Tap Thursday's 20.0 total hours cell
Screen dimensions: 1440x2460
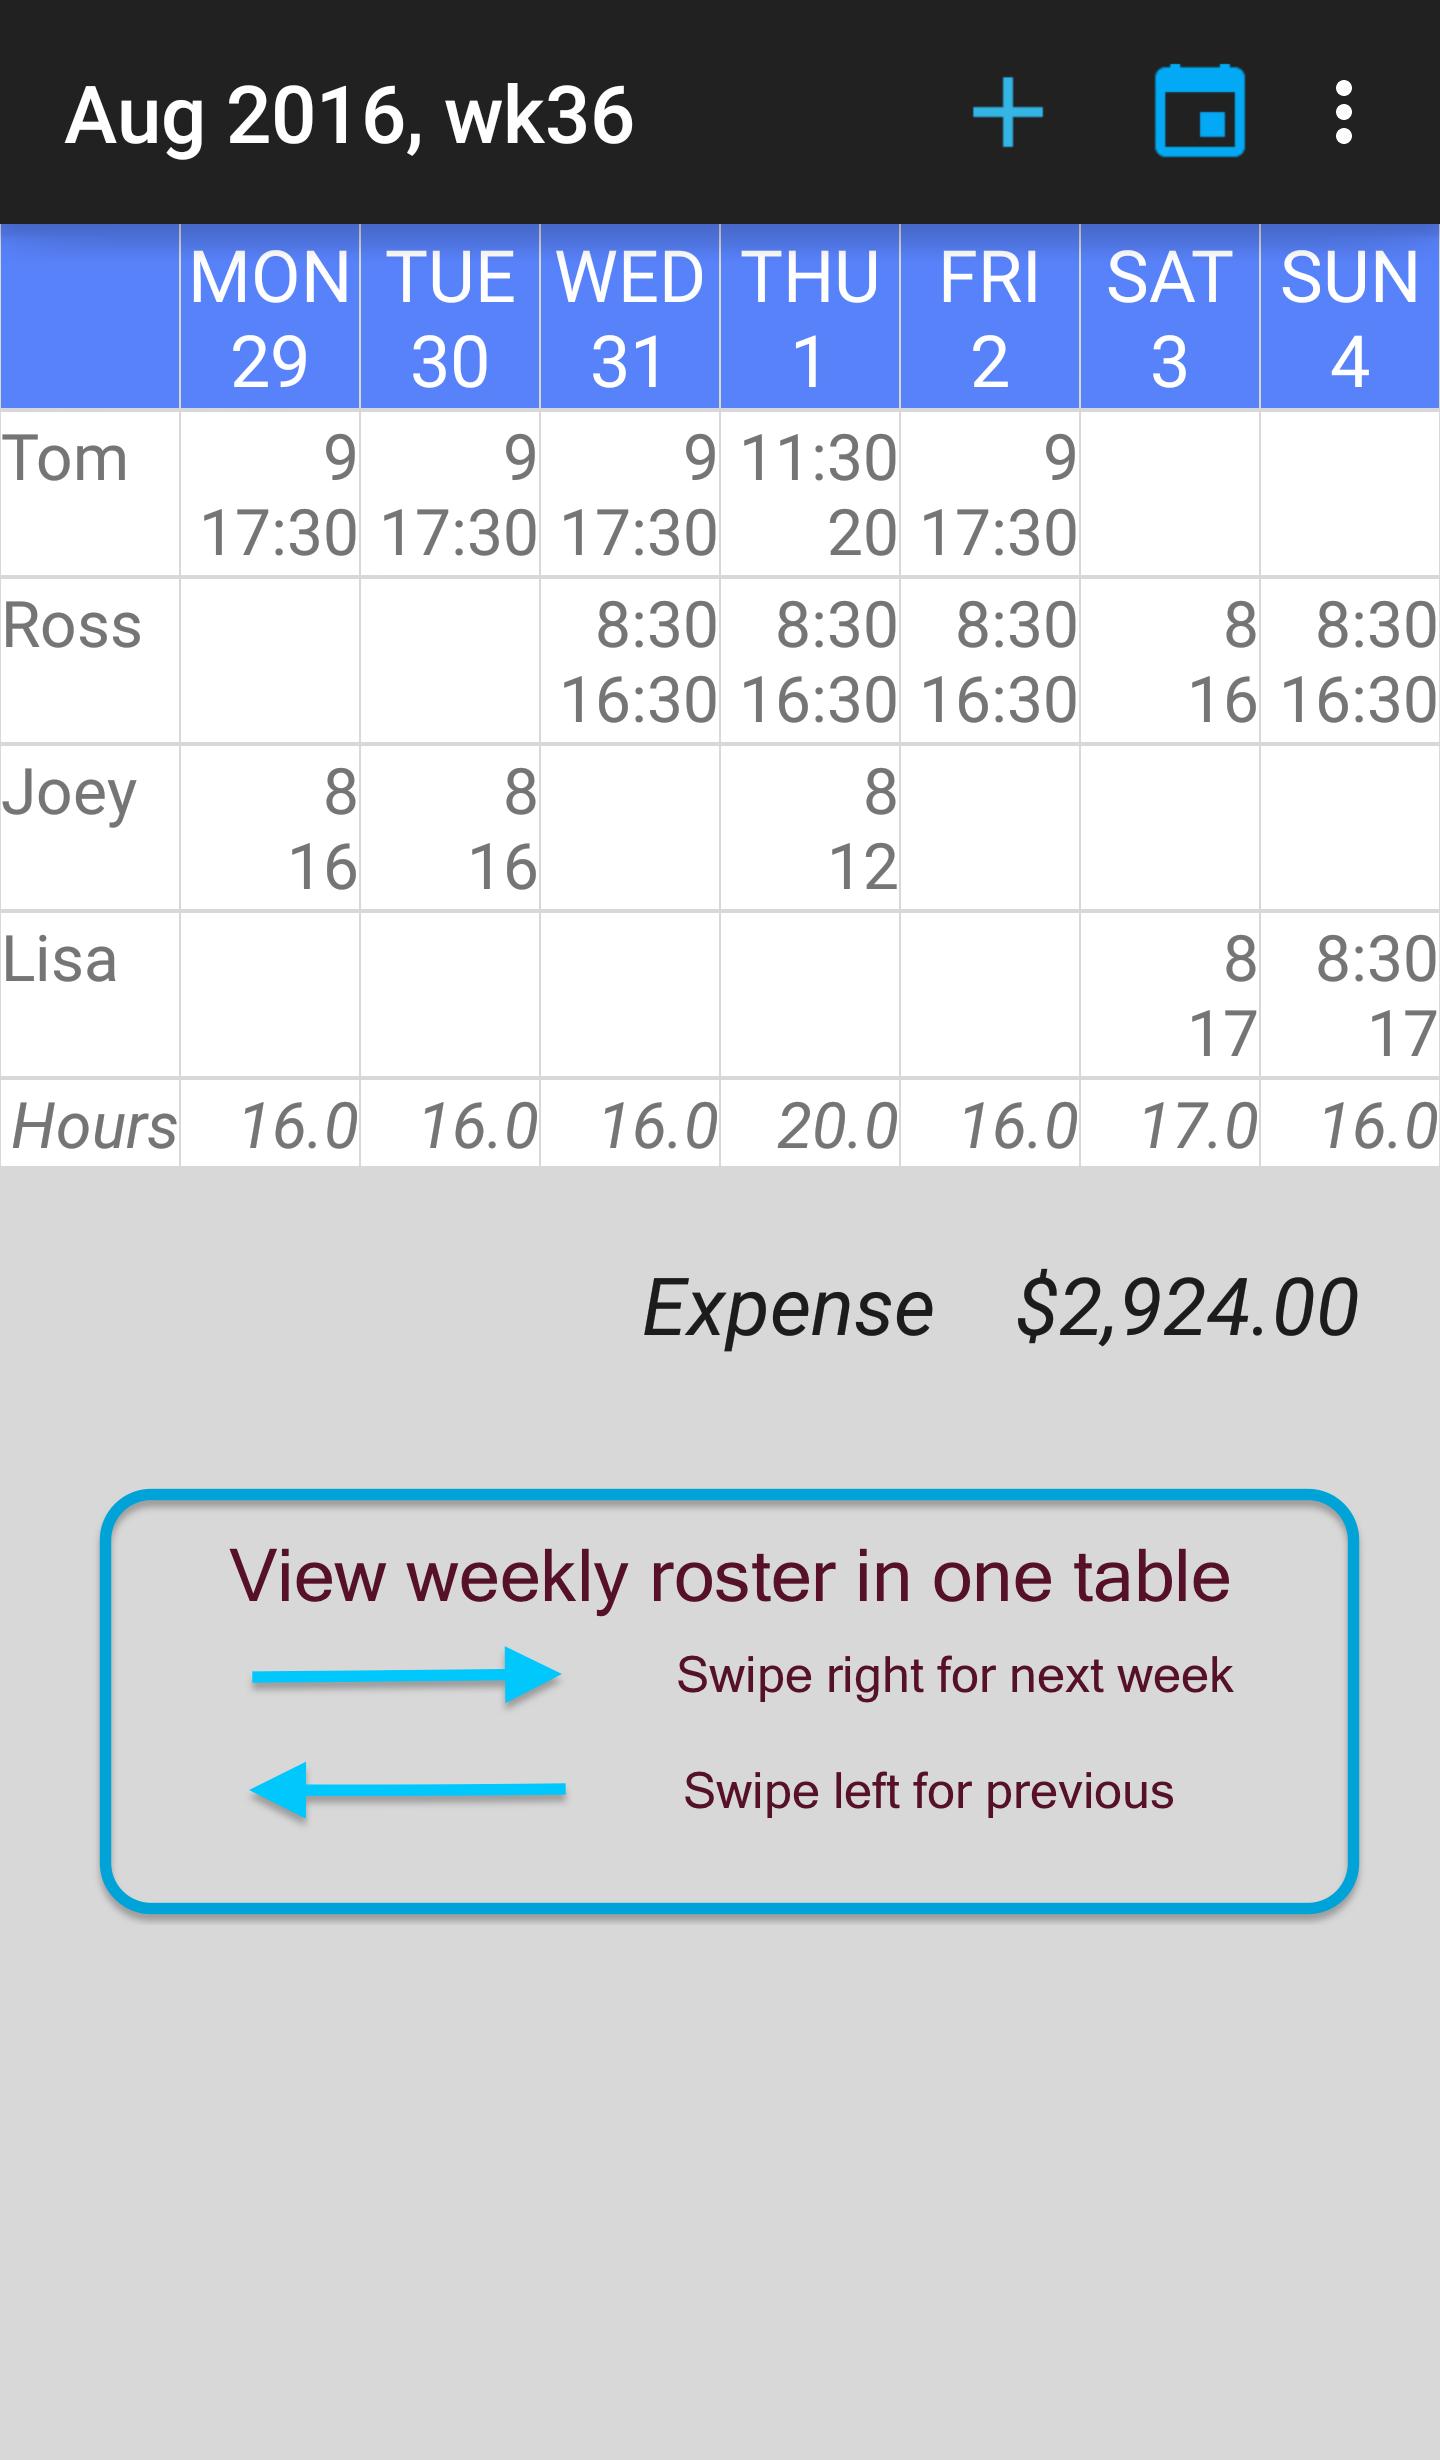coord(810,1125)
